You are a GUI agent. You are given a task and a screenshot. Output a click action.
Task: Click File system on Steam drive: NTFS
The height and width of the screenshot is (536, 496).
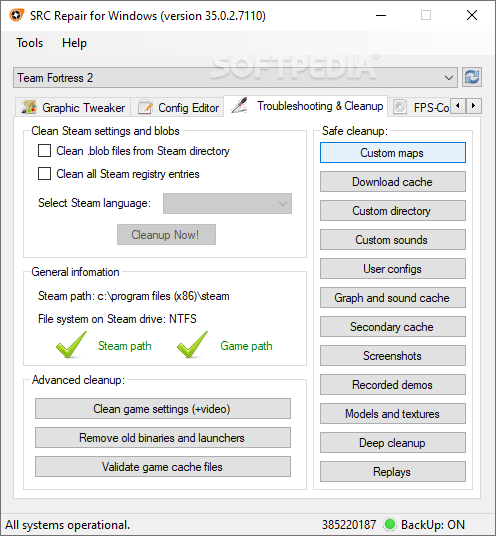click(x=117, y=319)
